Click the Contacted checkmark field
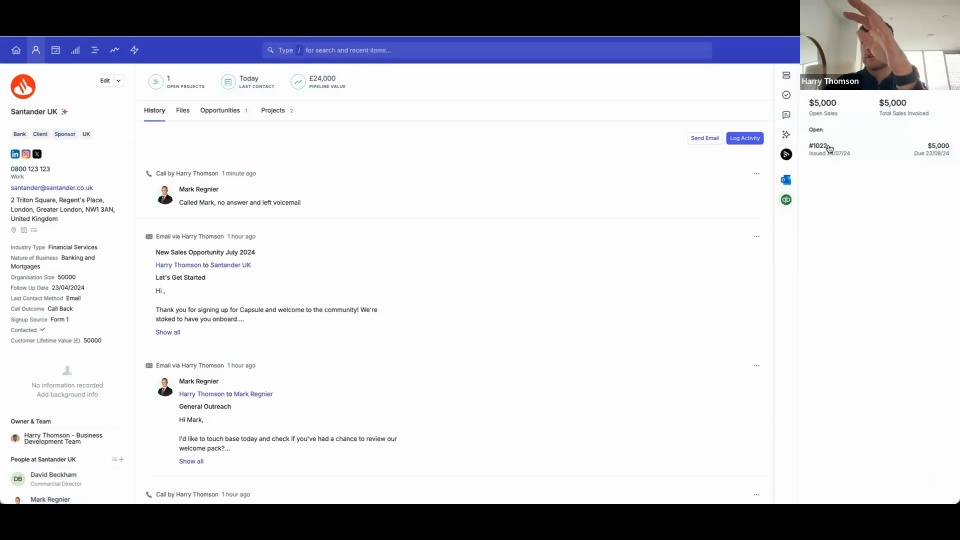960x540 pixels. [42, 330]
